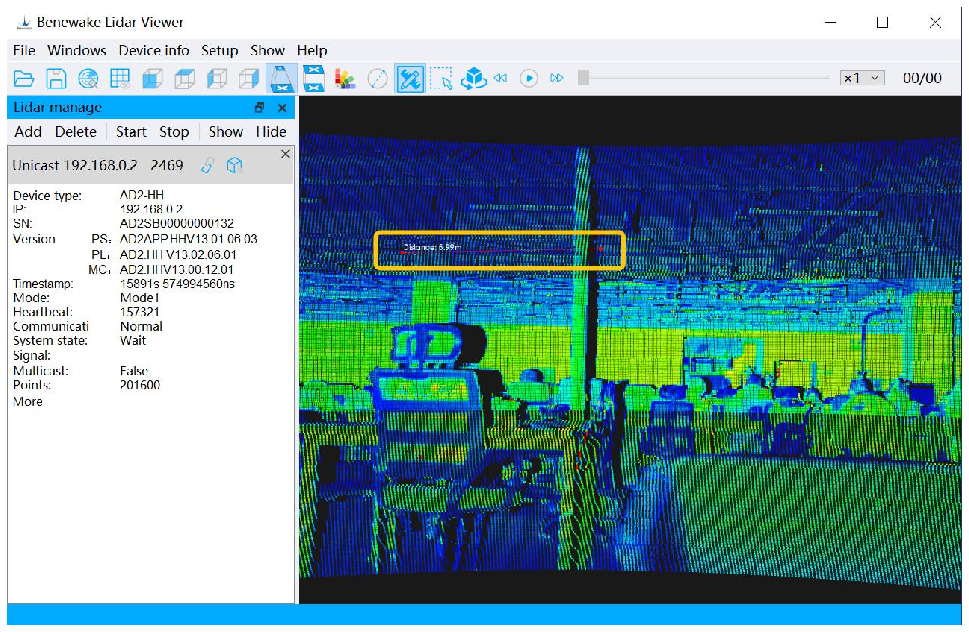Click the Timestamp value 15891s
The image size is (969, 632).
point(177,284)
